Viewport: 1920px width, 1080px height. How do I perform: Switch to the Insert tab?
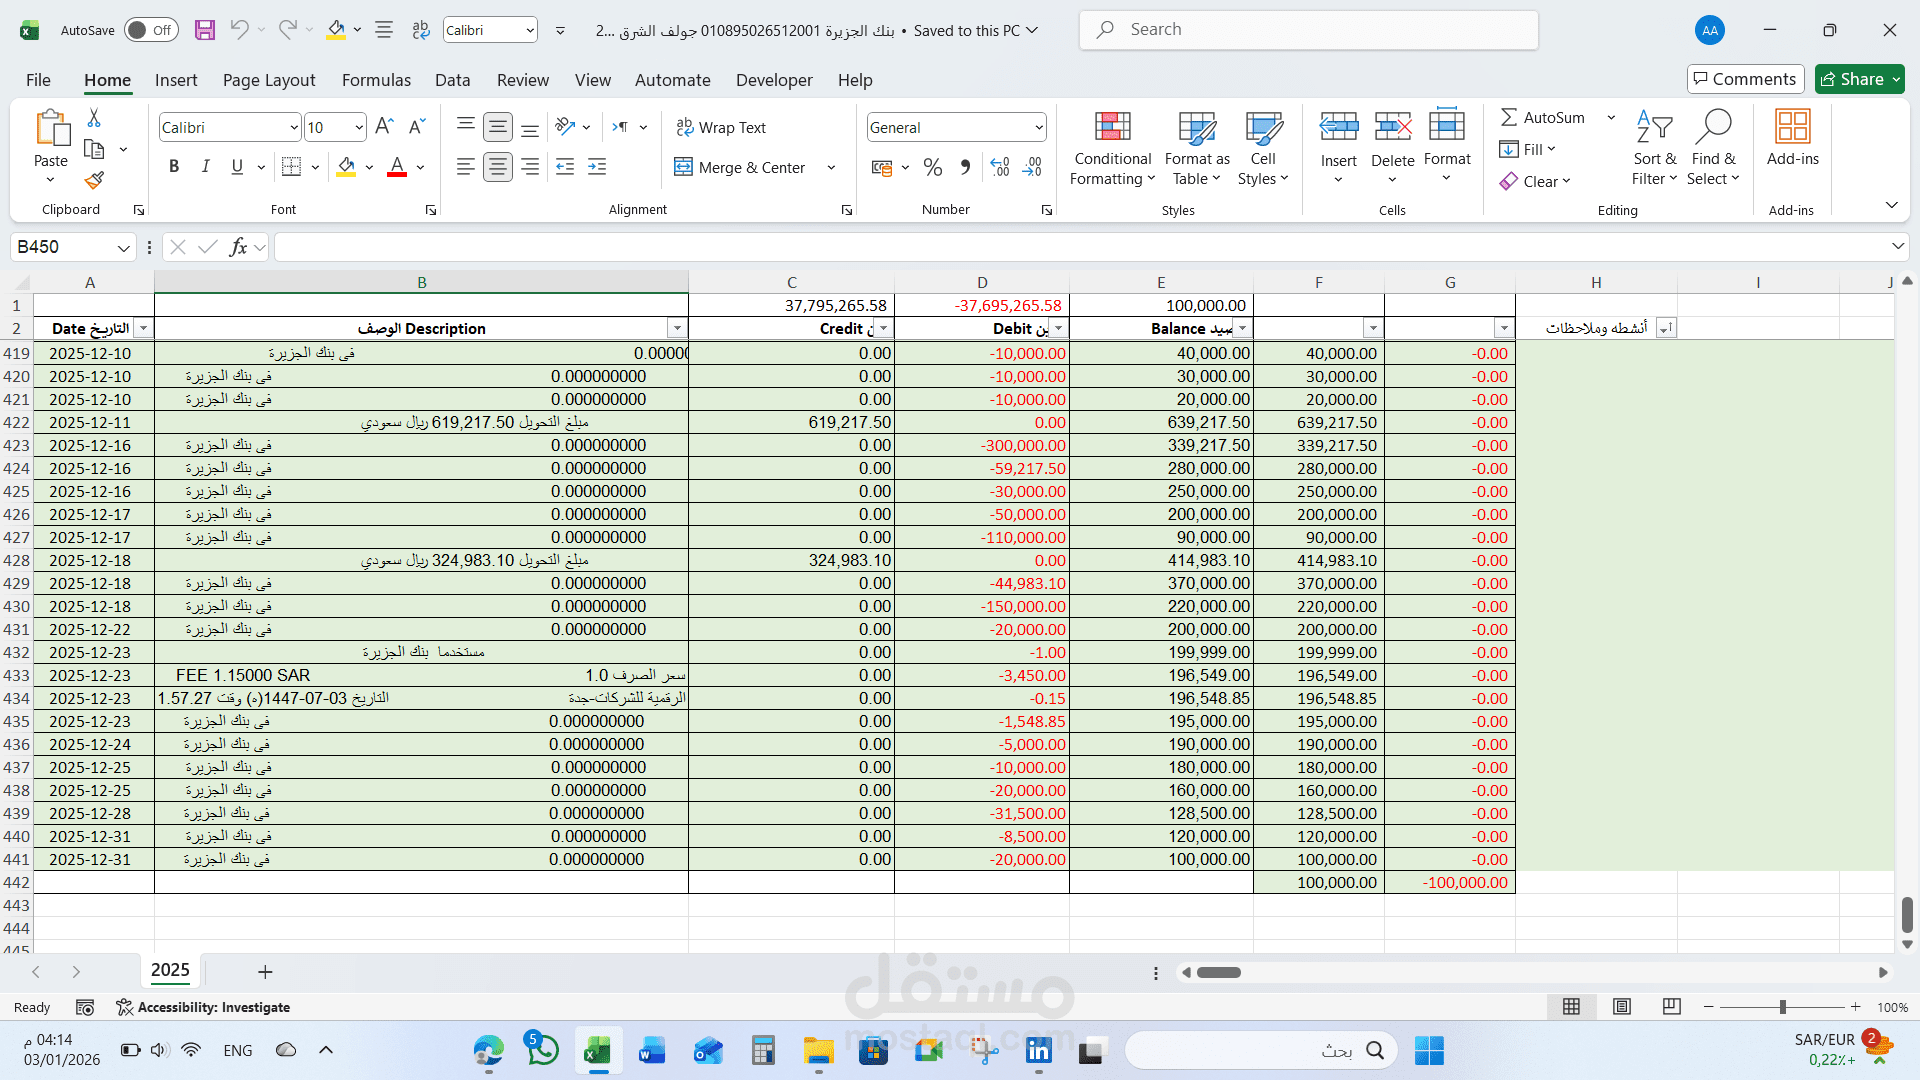[x=176, y=80]
